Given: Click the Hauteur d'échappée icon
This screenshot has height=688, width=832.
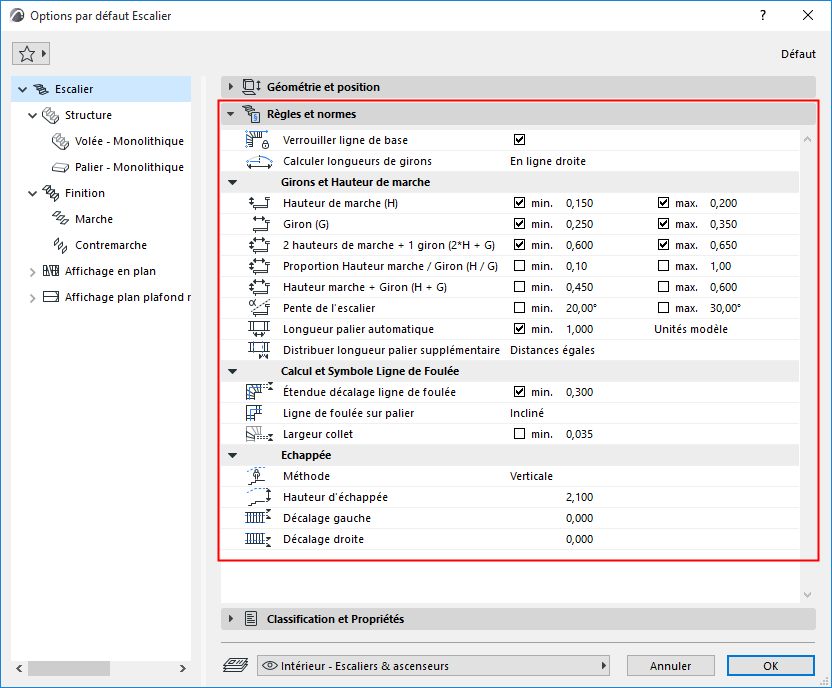Looking at the screenshot, I should pyautogui.click(x=259, y=497).
